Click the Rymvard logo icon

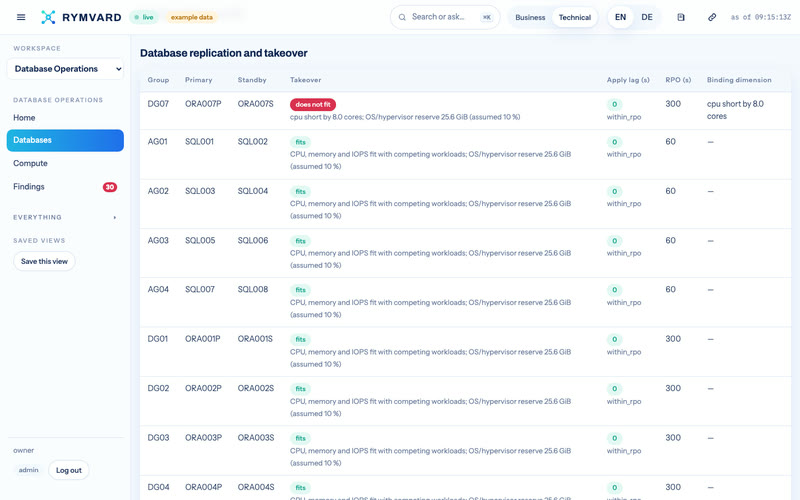48,17
